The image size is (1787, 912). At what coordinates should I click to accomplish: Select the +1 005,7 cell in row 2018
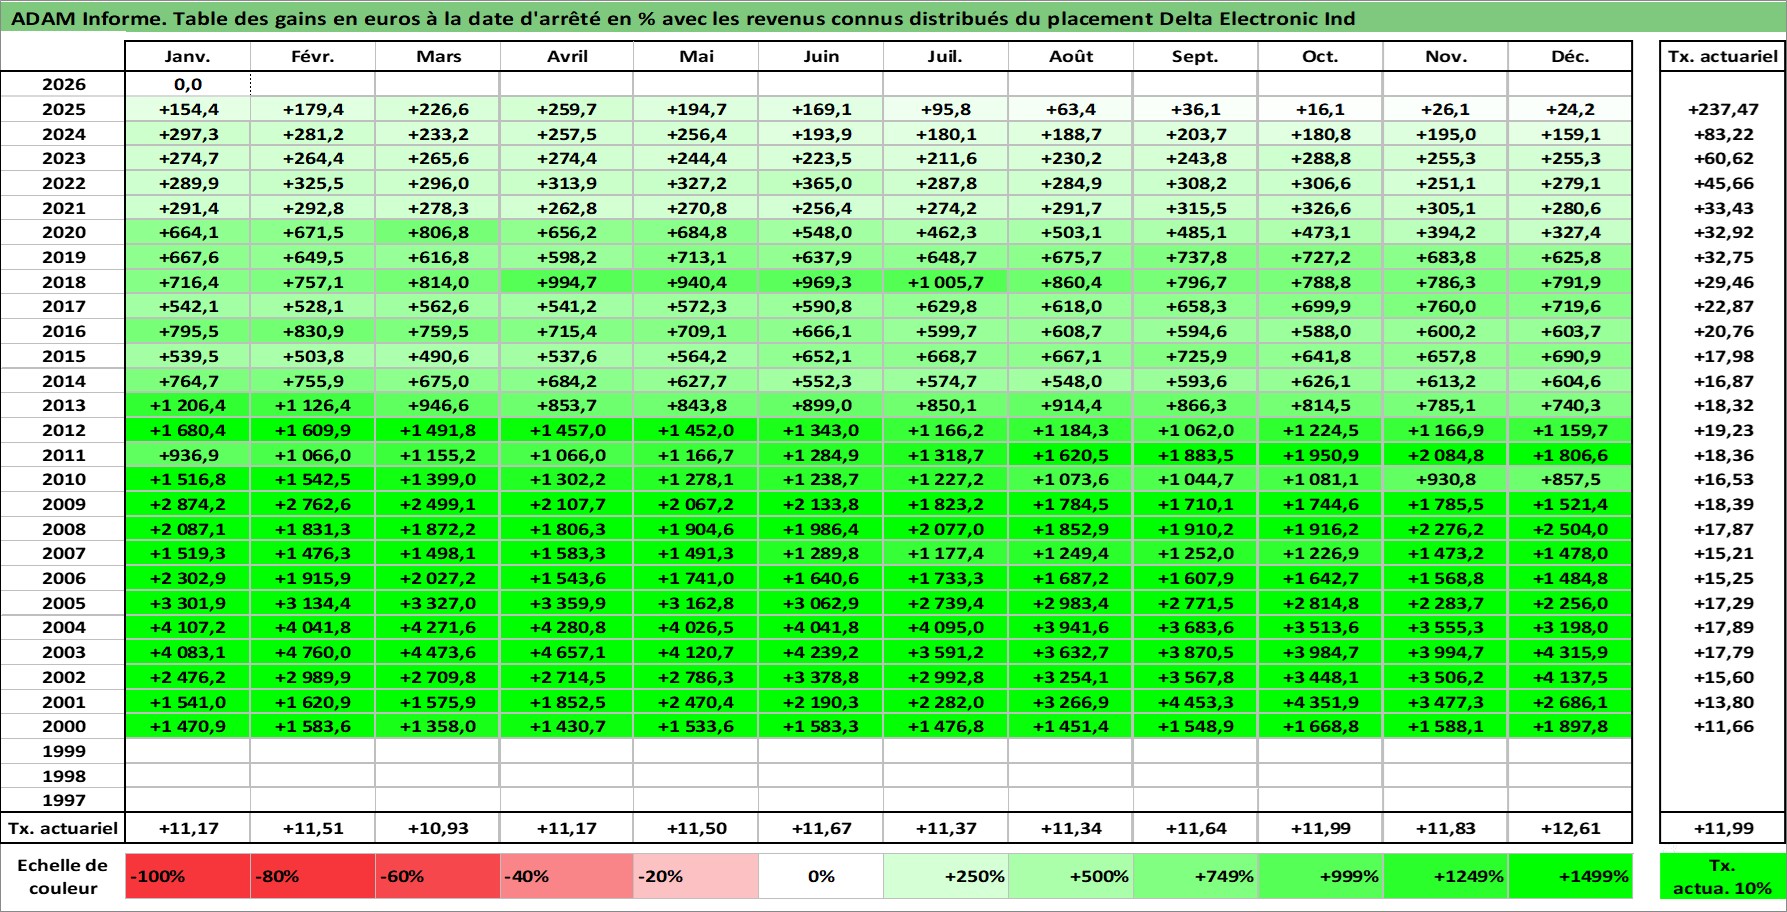tap(946, 282)
